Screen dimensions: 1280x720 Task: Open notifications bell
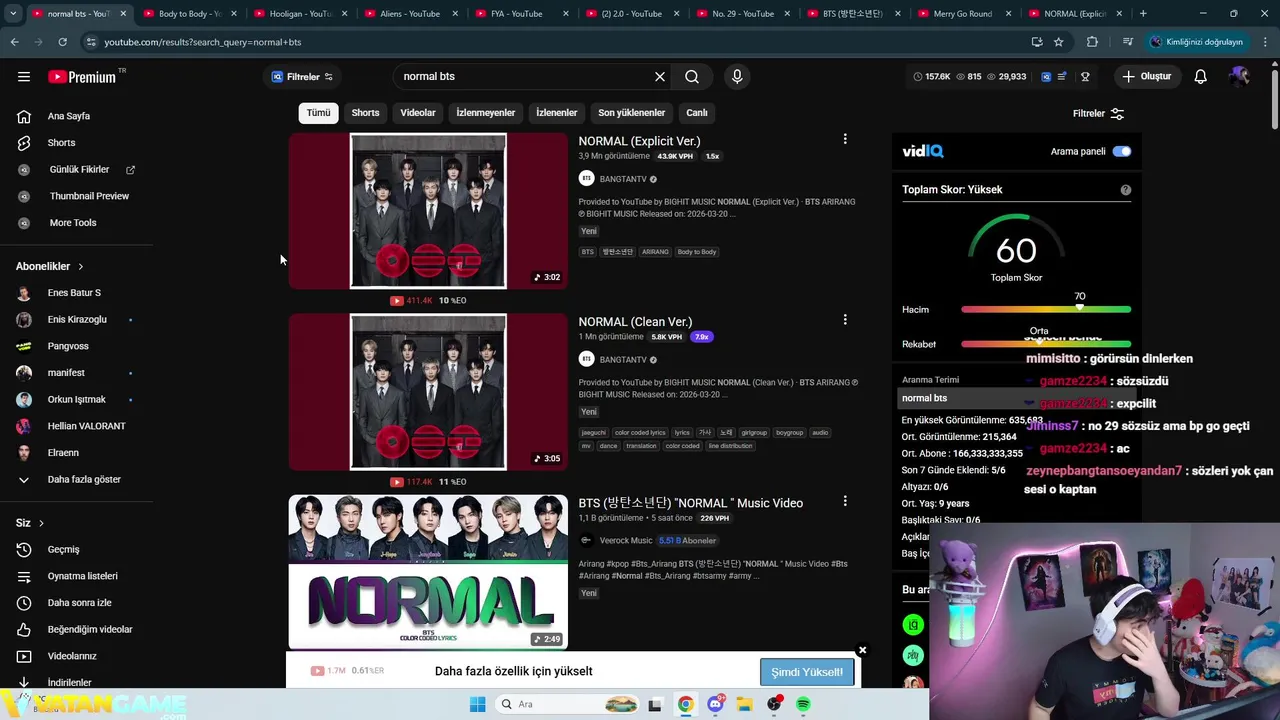(x=1201, y=77)
